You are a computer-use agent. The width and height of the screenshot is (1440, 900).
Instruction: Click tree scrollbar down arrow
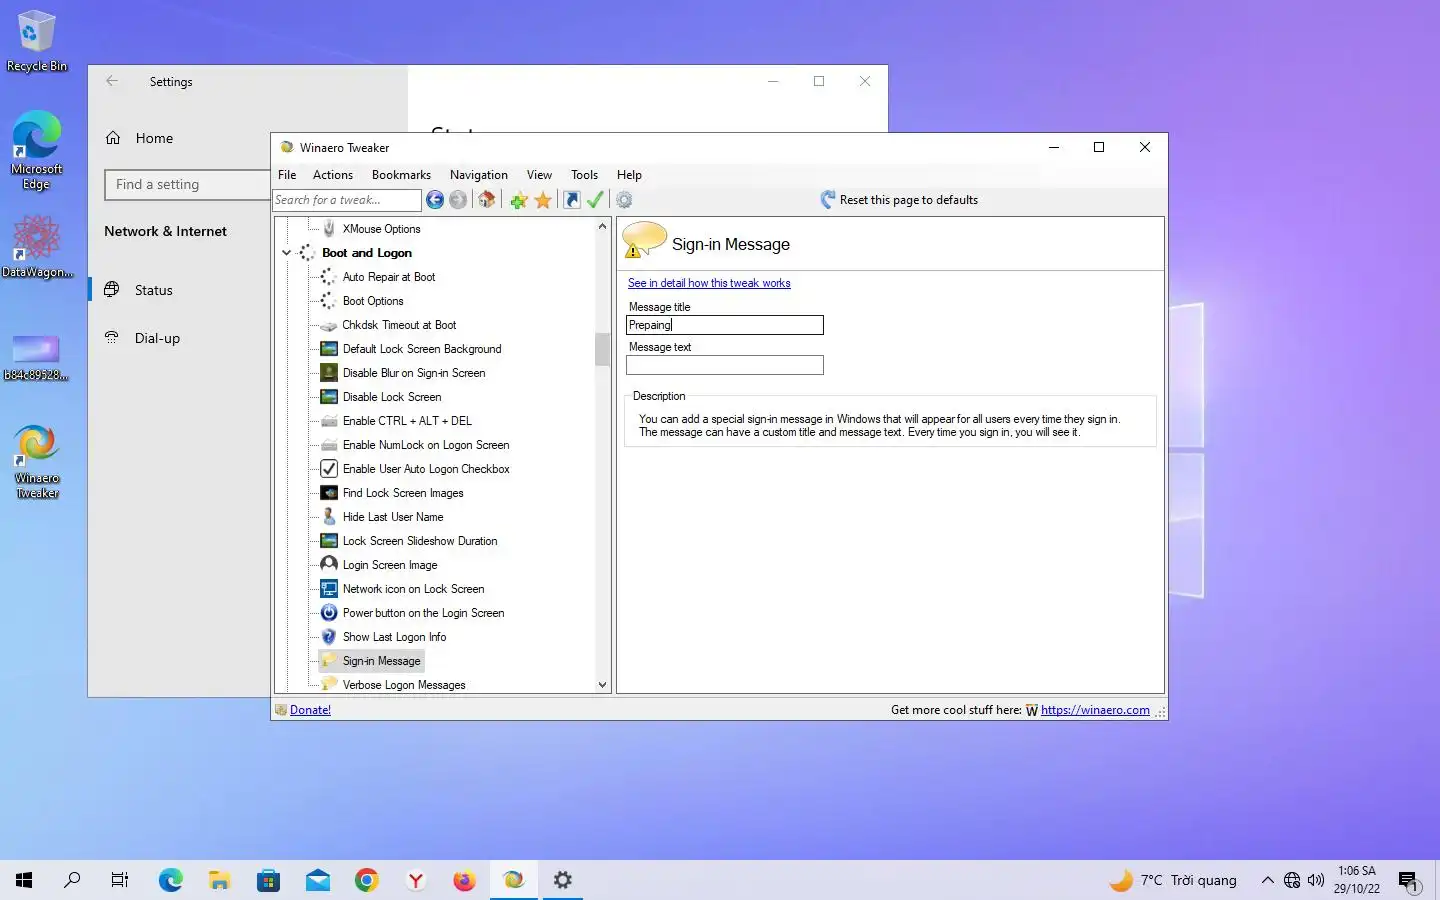[x=602, y=685]
